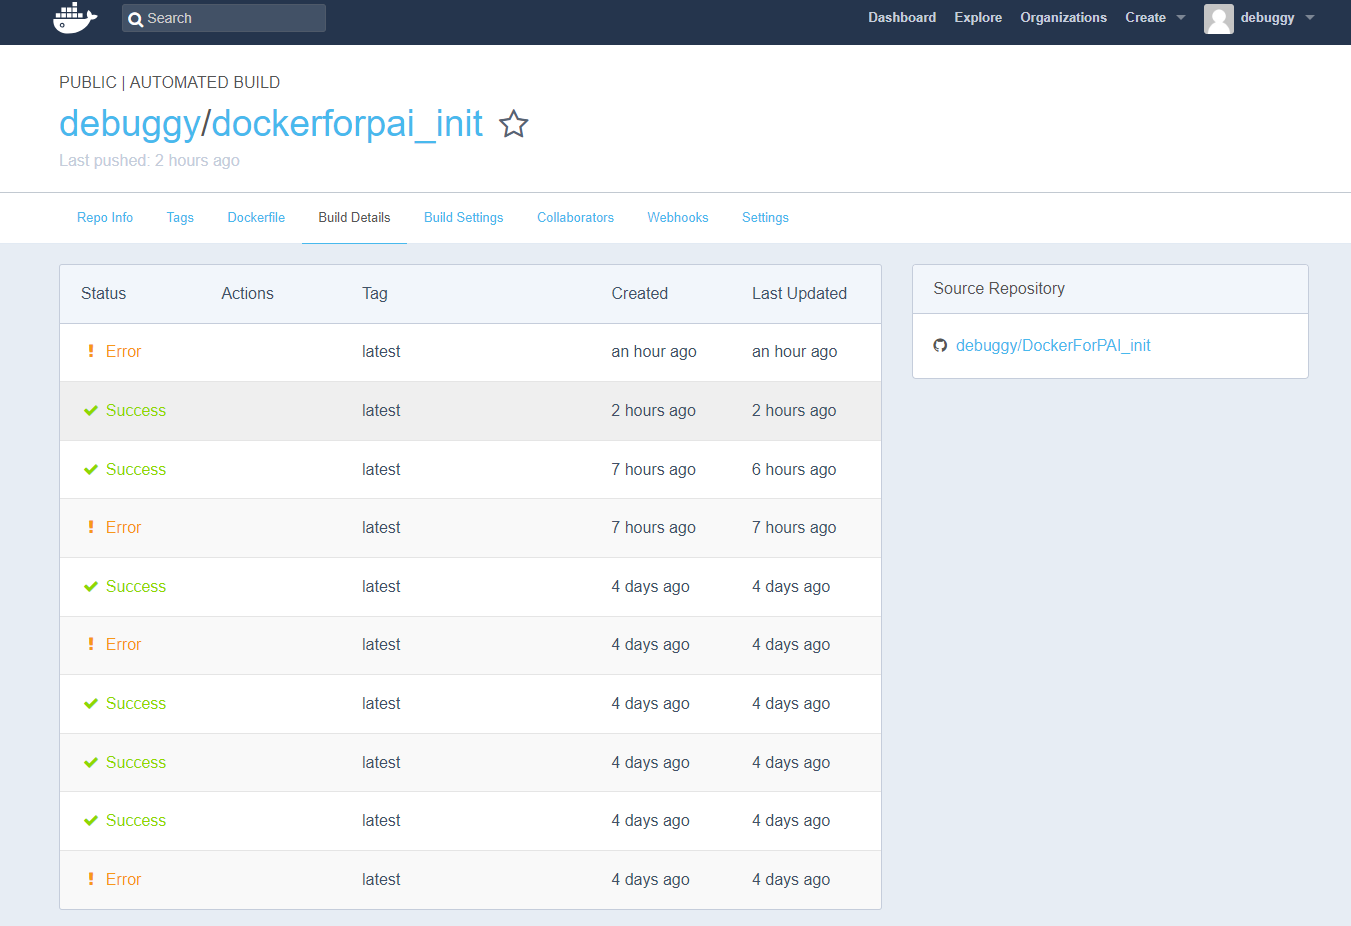This screenshot has height=926, width=1351.
Task: Select the Build Details tab
Action: point(354,217)
